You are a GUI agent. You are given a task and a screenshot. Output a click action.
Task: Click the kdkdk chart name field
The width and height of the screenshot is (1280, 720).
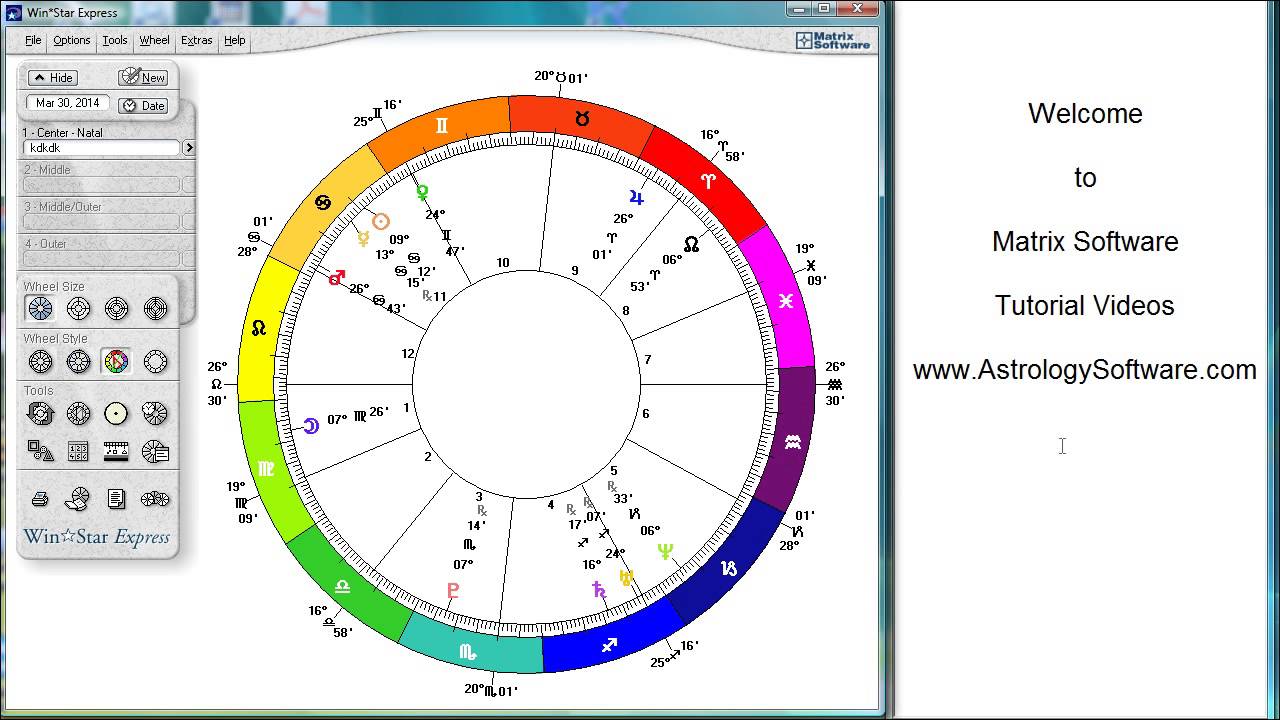[101, 148]
